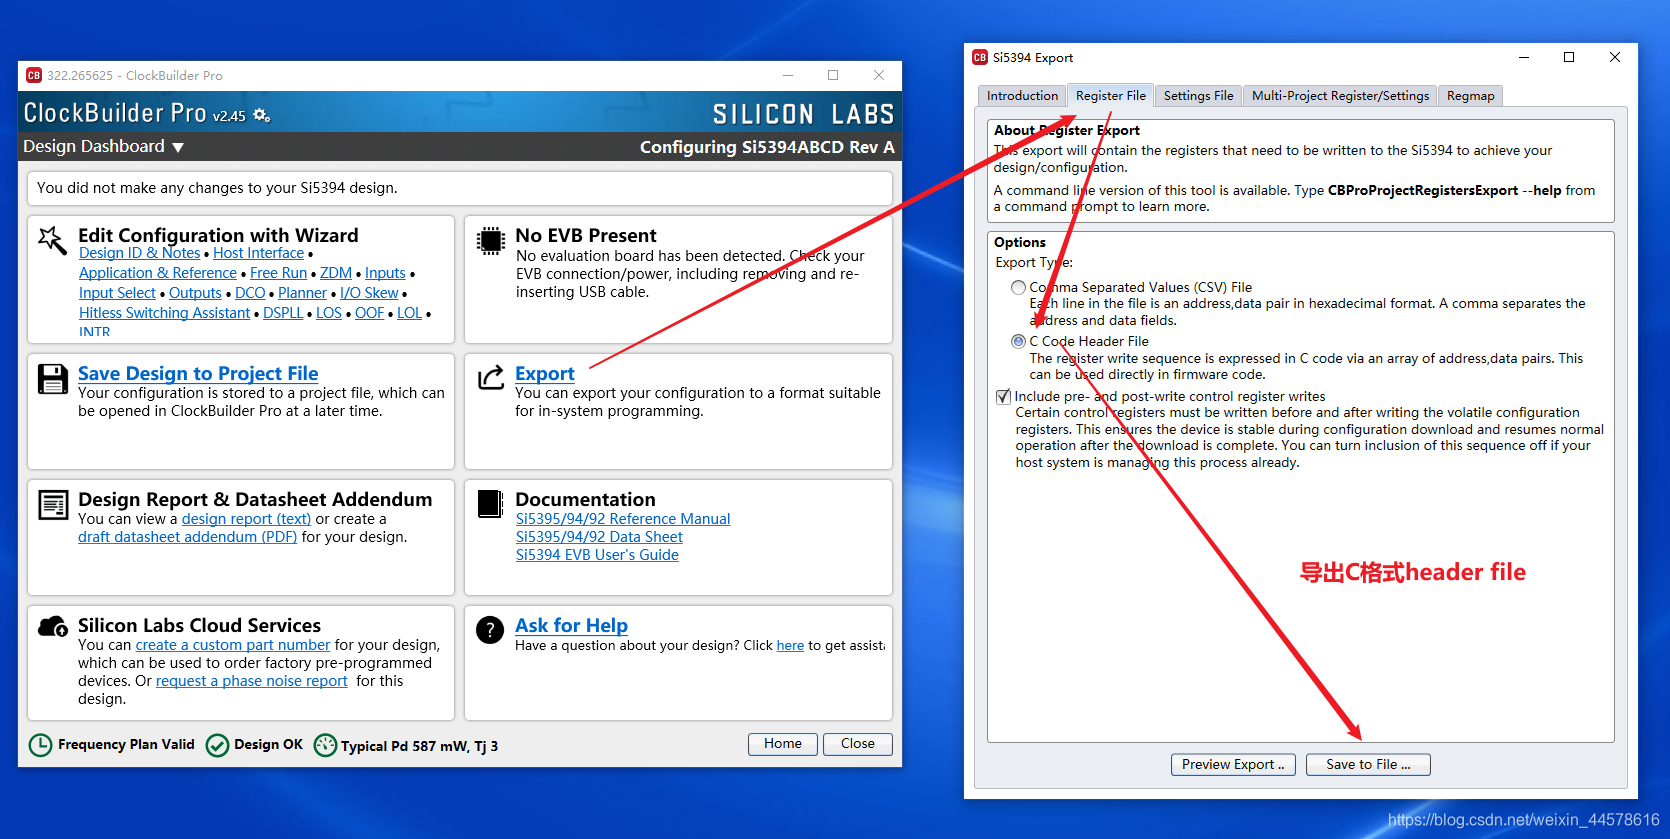Screen dimensions: 1670x839
Task: Switch to the Introduction tab
Action: tap(1022, 96)
